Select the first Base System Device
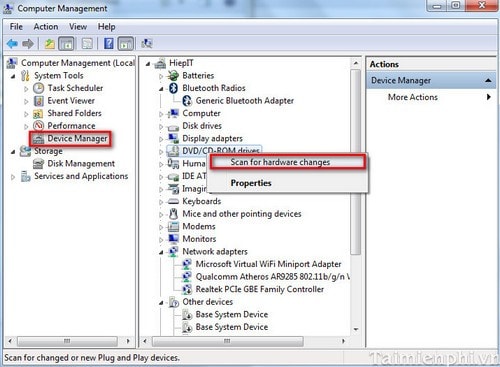 [232, 314]
